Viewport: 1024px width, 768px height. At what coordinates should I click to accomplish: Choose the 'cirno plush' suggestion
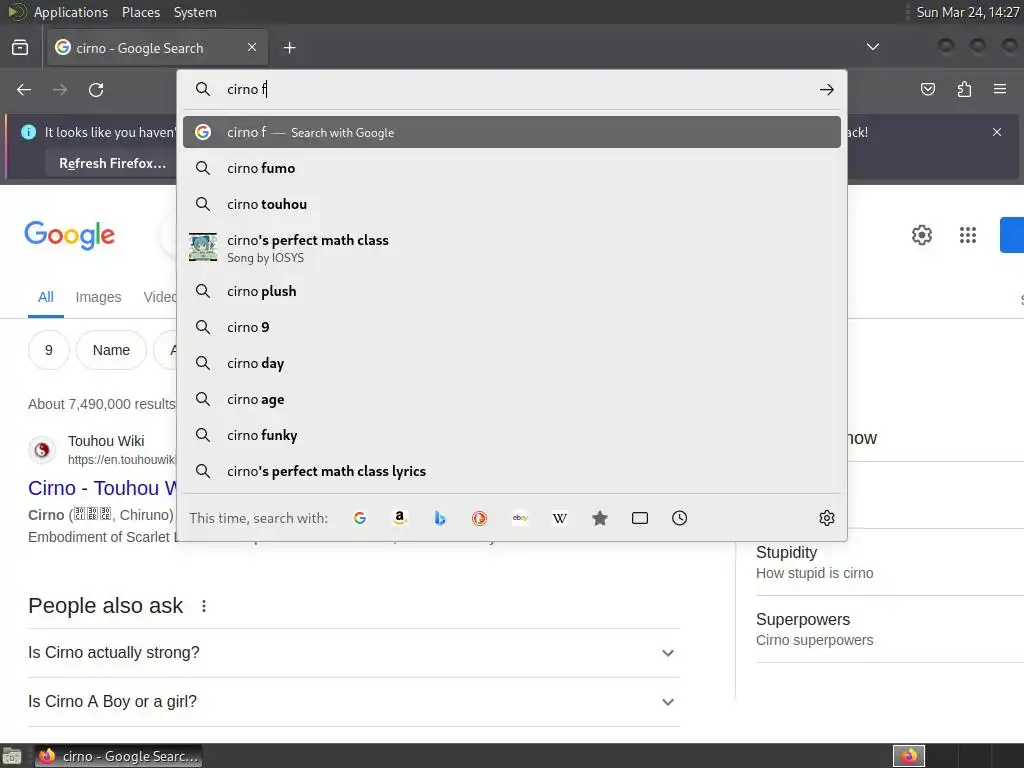coord(511,291)
